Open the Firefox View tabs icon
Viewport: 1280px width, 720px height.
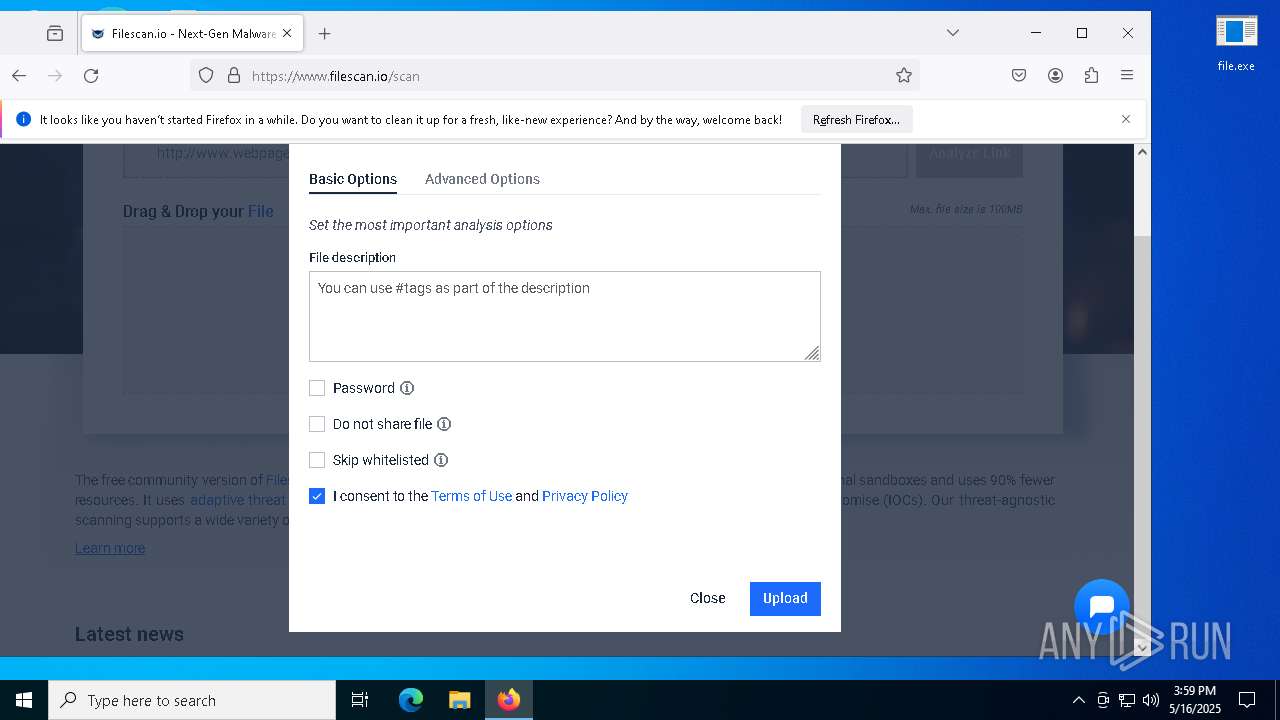[x=55, y=33]
